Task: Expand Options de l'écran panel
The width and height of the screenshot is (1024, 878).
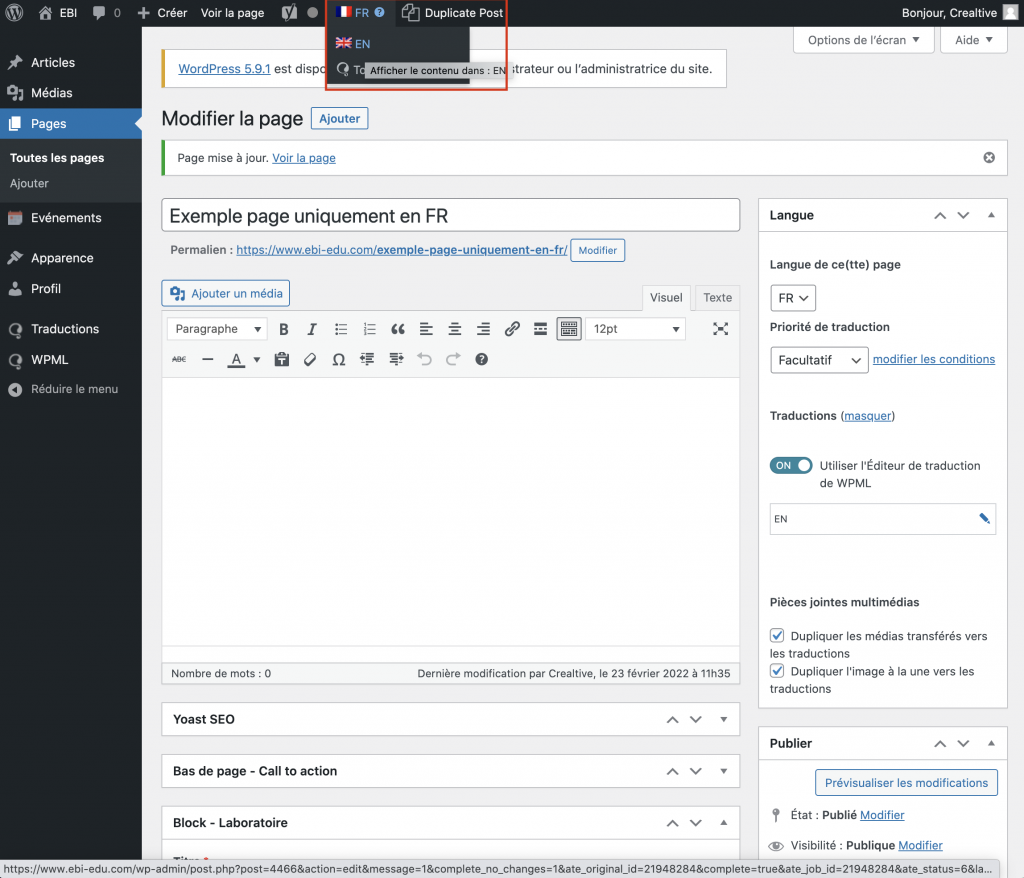Action: pyautogui.click(x=863, y=41)
